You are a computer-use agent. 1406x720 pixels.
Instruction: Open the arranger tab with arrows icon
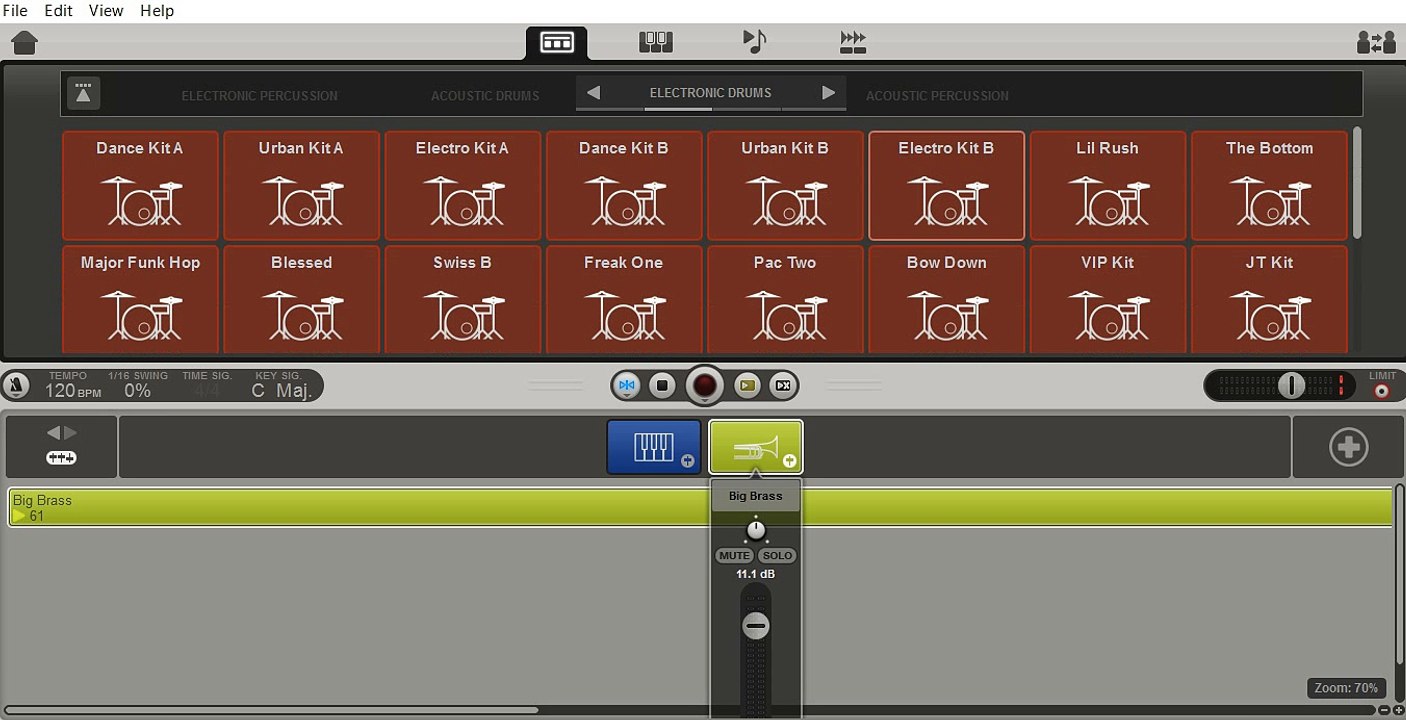[x=853, y=42]
